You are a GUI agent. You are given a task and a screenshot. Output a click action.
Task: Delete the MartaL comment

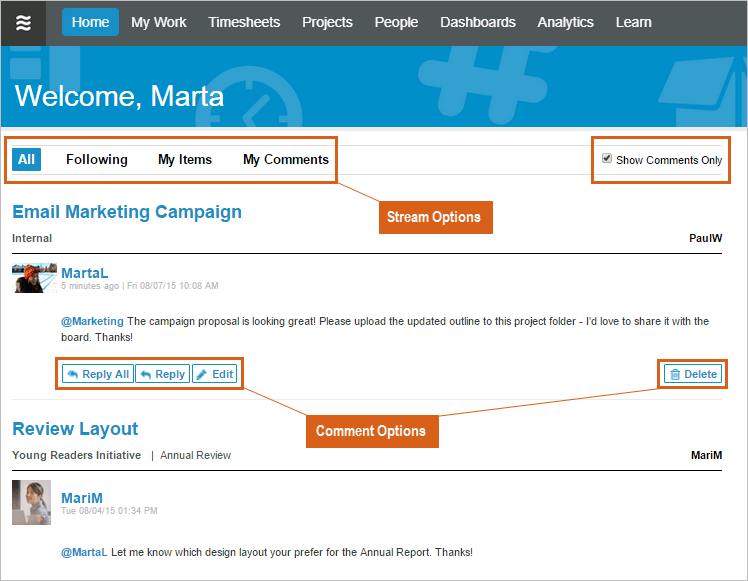pos(692,374)
